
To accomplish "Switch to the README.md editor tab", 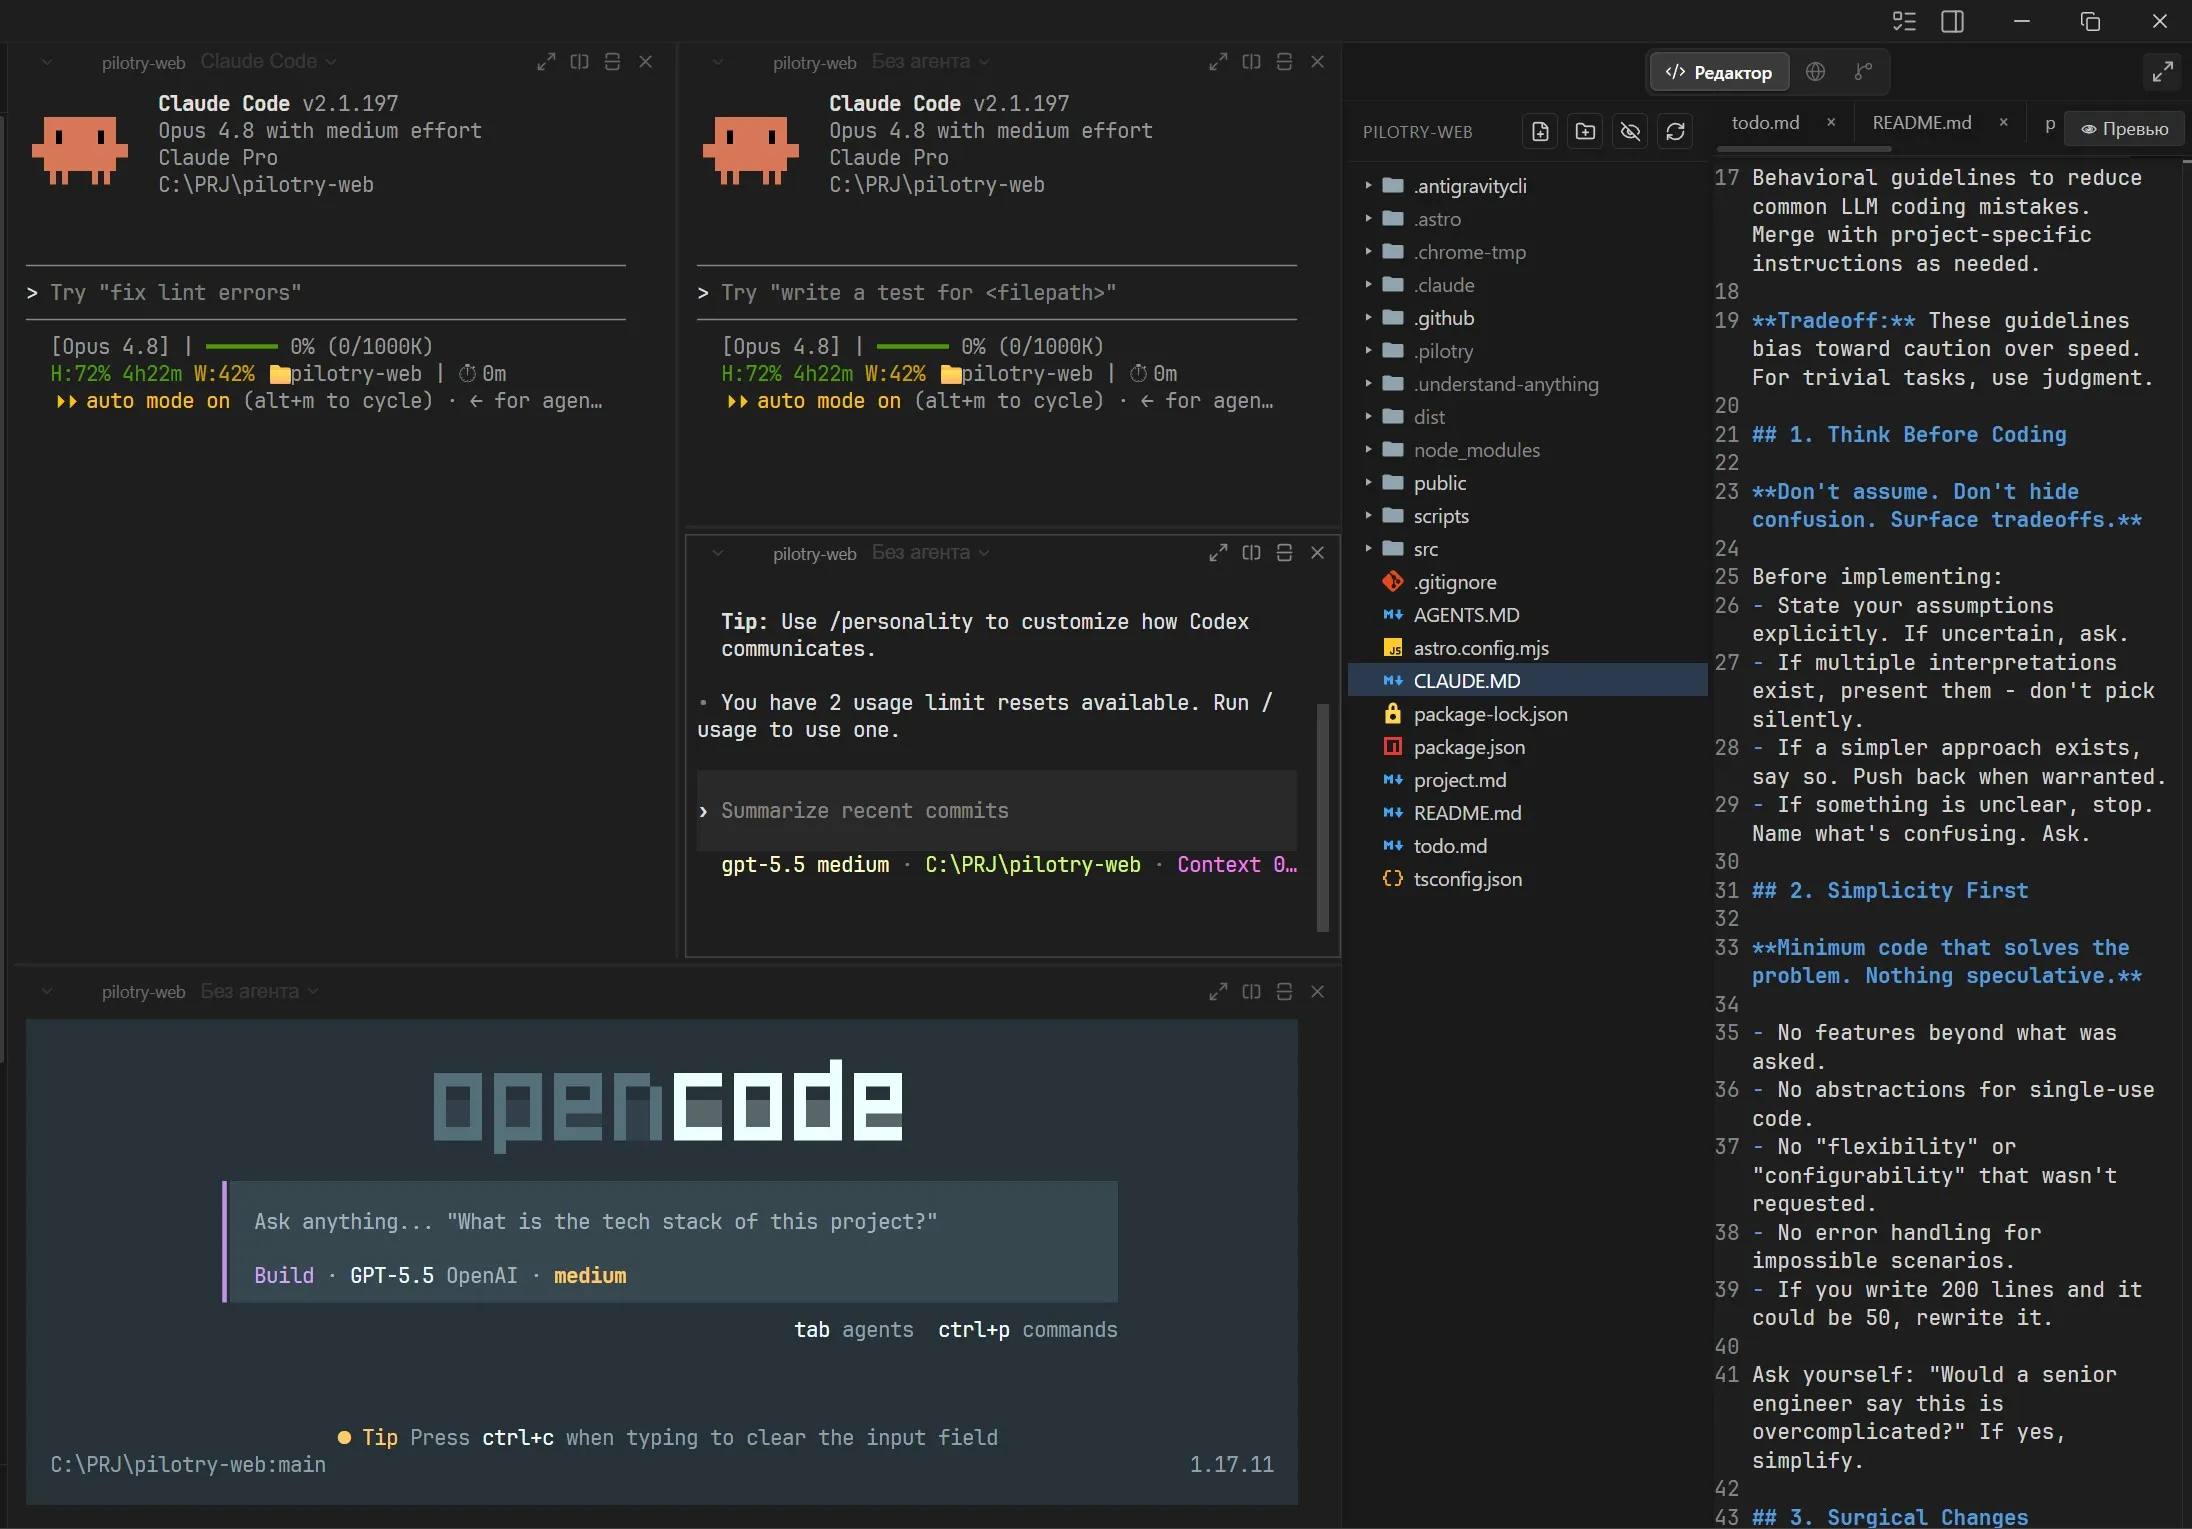I will [x=1922, y=122].
